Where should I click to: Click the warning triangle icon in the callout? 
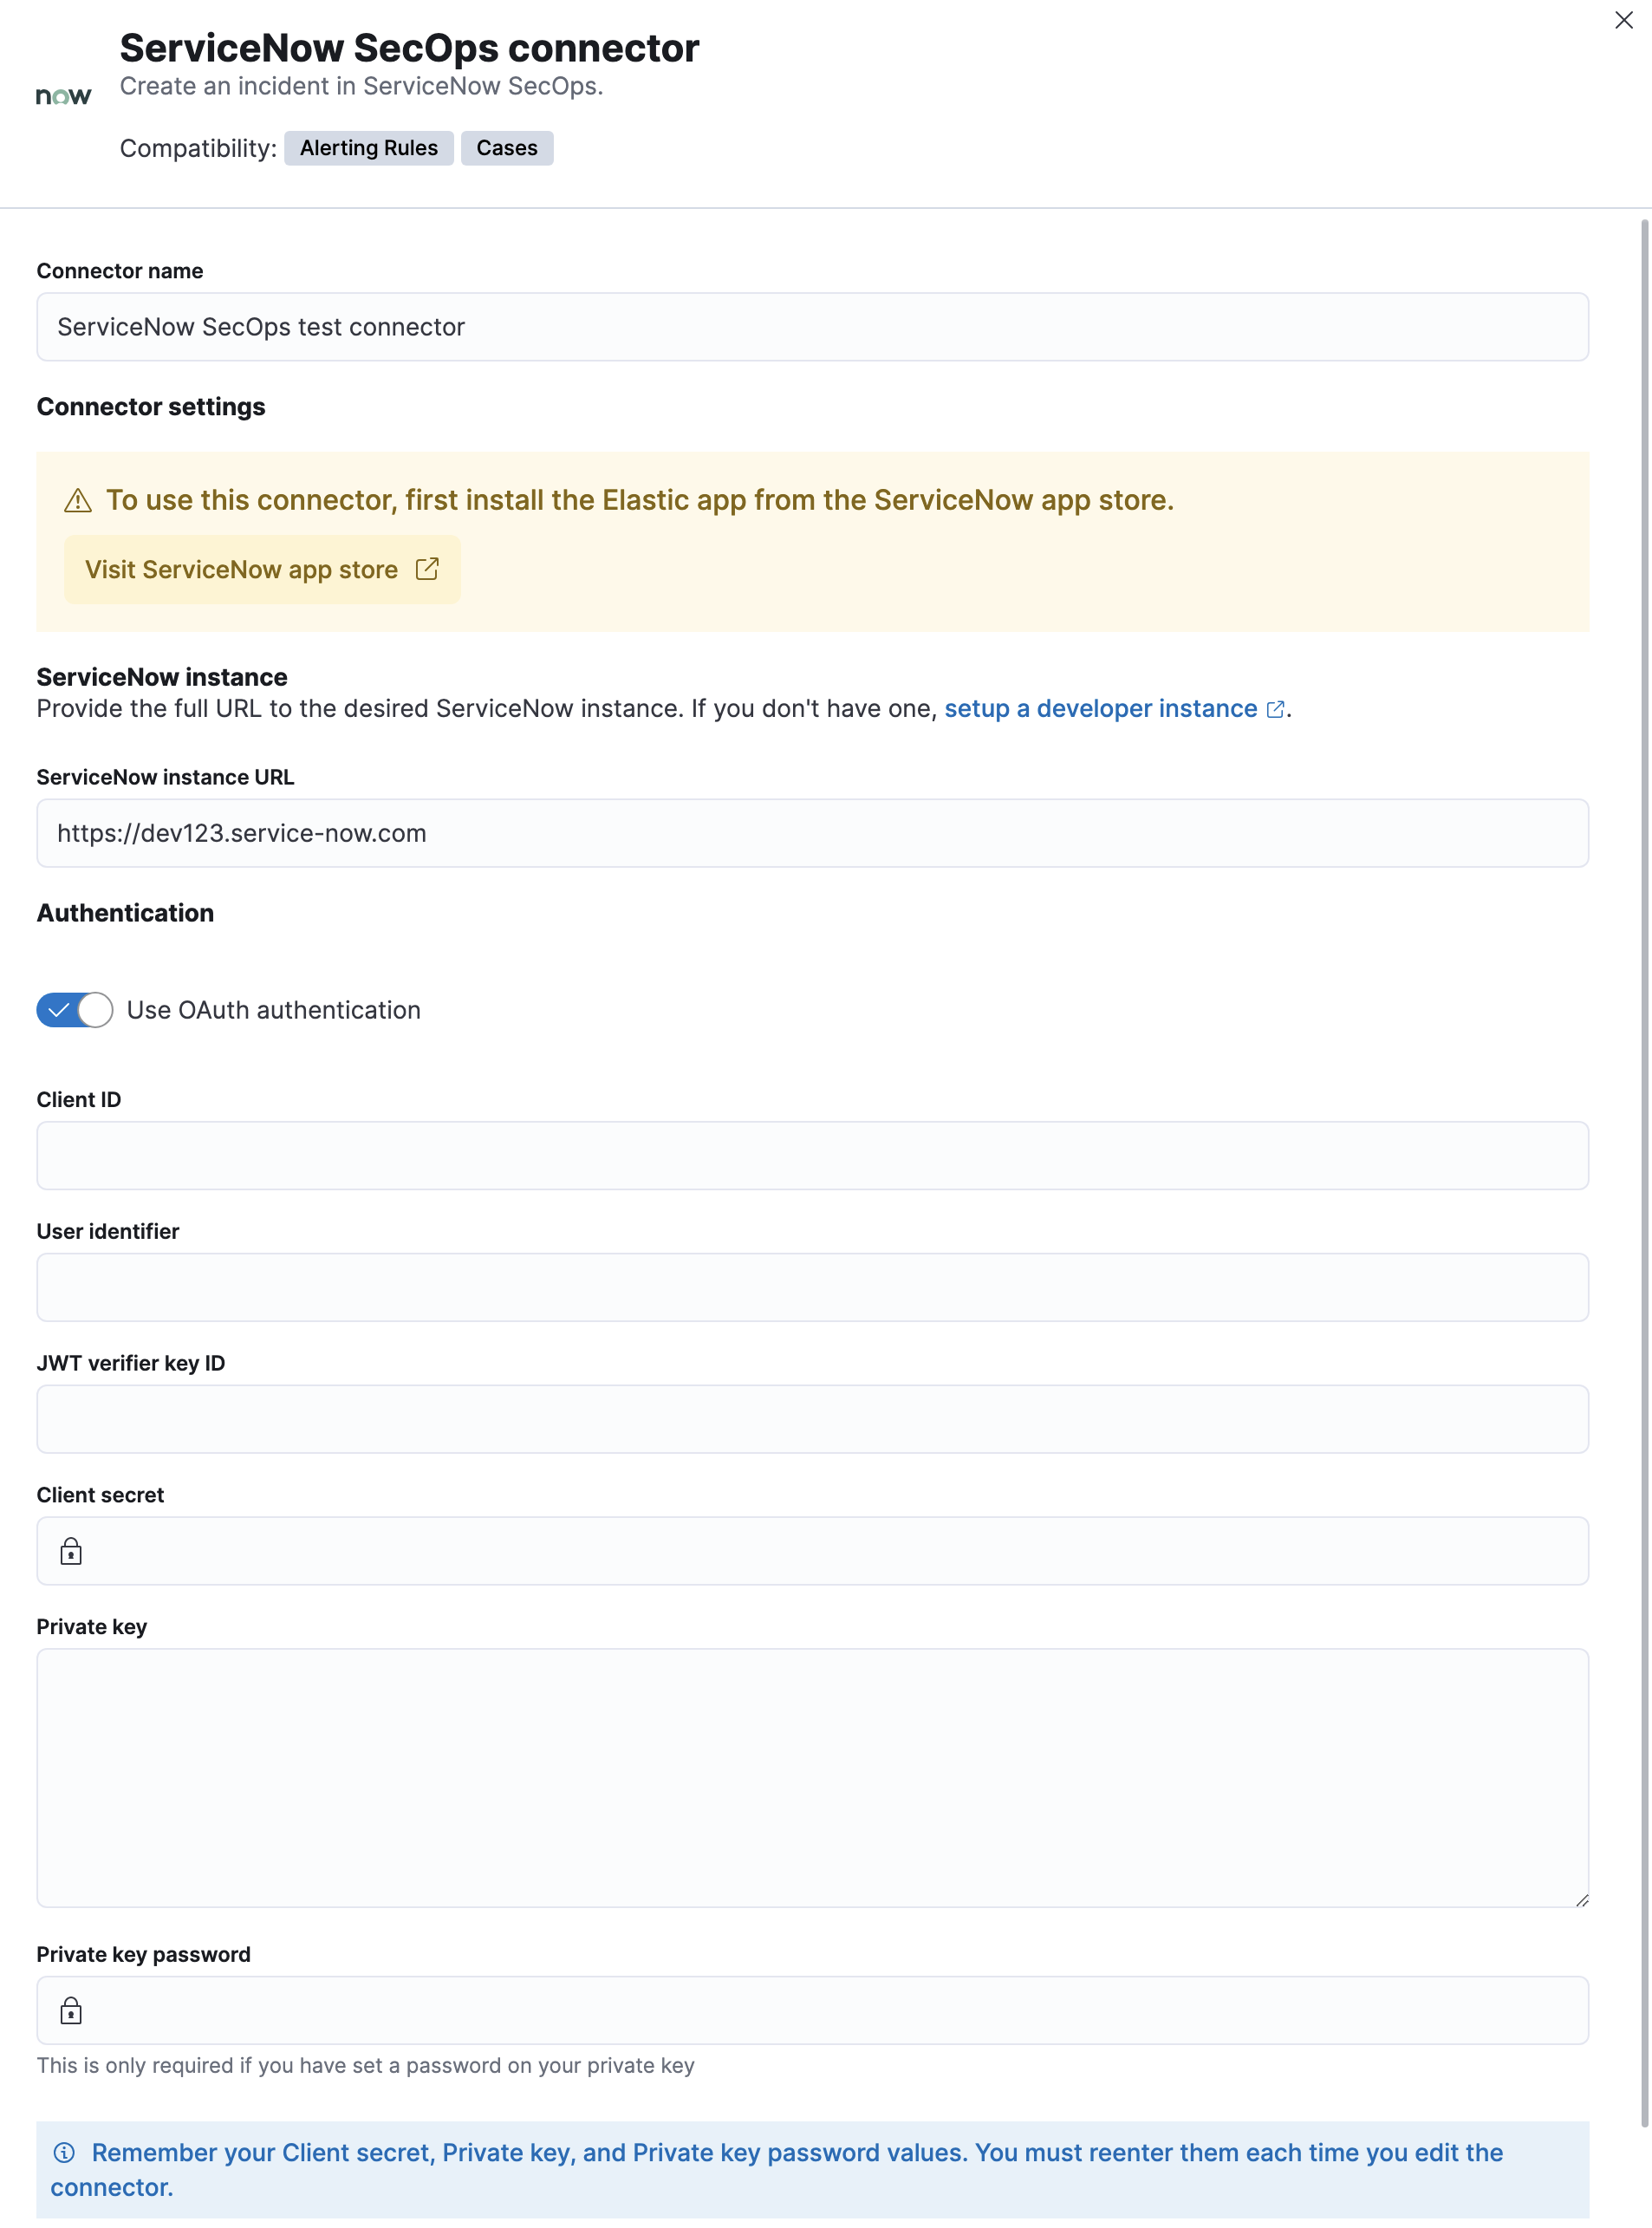pos(78,500)
